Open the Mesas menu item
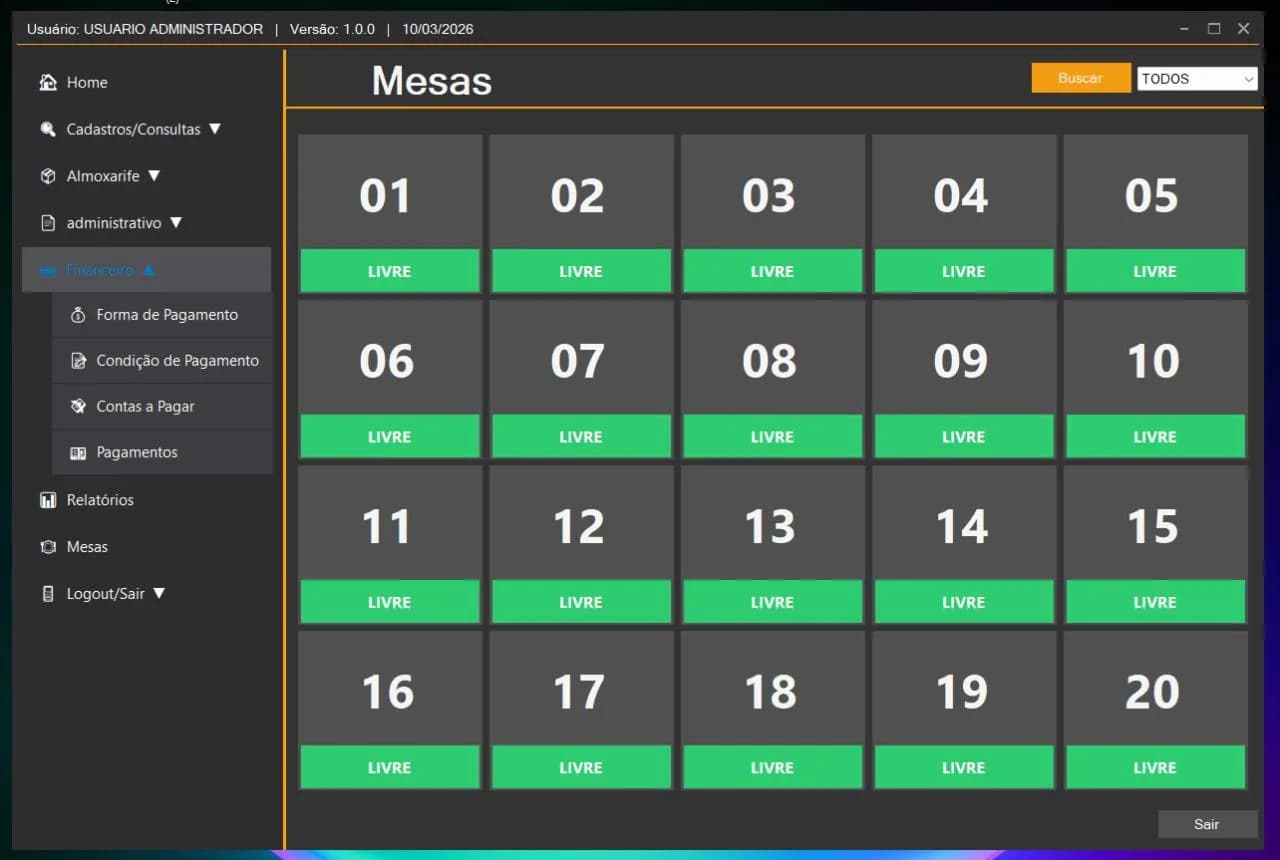The width and height of the screenshot is (1280, 860). tap(87, 547)
